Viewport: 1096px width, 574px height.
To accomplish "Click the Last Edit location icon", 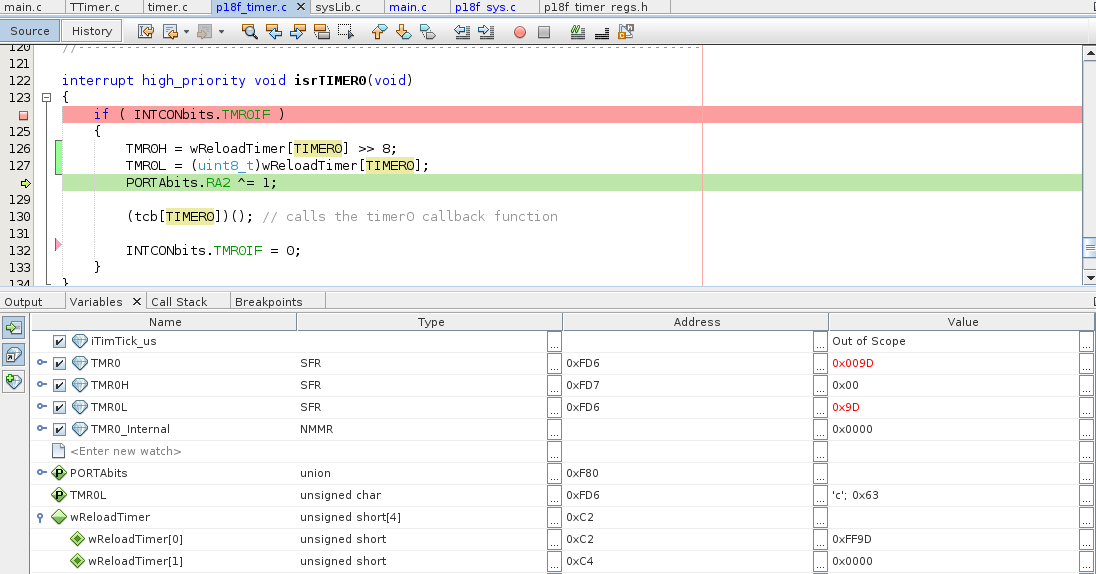I will click(145, 31).
